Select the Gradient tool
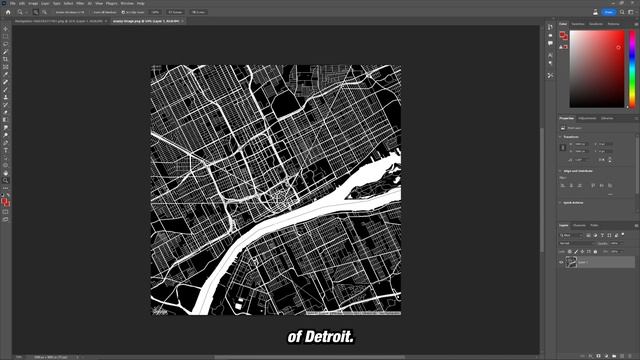The image size is (640, 360). tap(5, 120)
